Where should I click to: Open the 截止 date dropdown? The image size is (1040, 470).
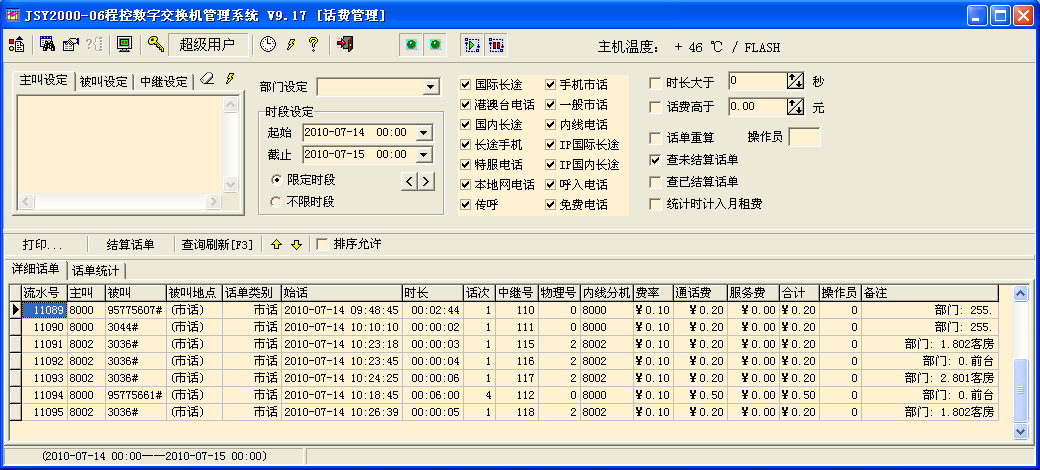(x=423, y=155)
